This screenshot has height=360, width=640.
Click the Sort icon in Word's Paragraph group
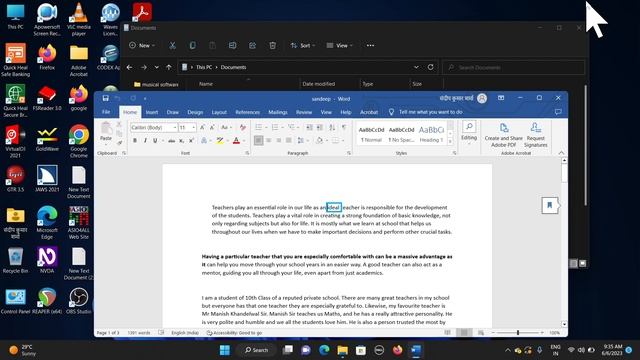[332, 128]
